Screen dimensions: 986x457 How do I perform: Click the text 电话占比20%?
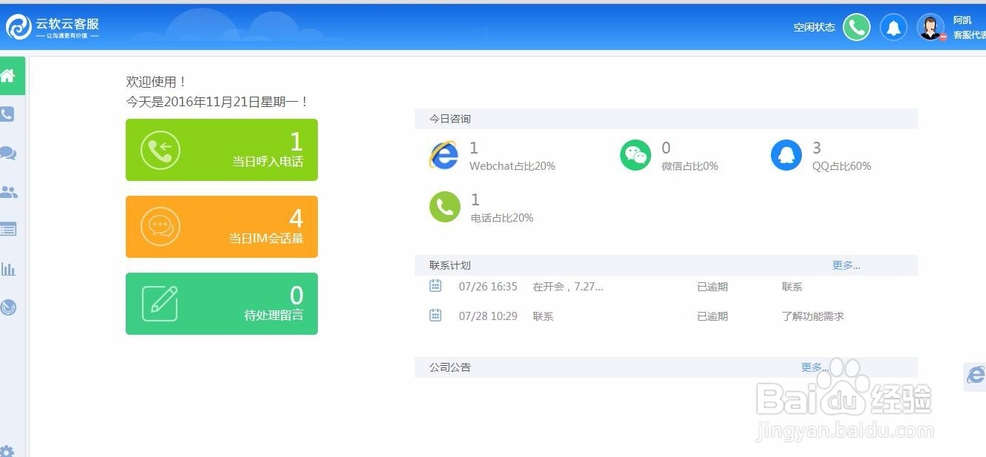tap(502, 218)
